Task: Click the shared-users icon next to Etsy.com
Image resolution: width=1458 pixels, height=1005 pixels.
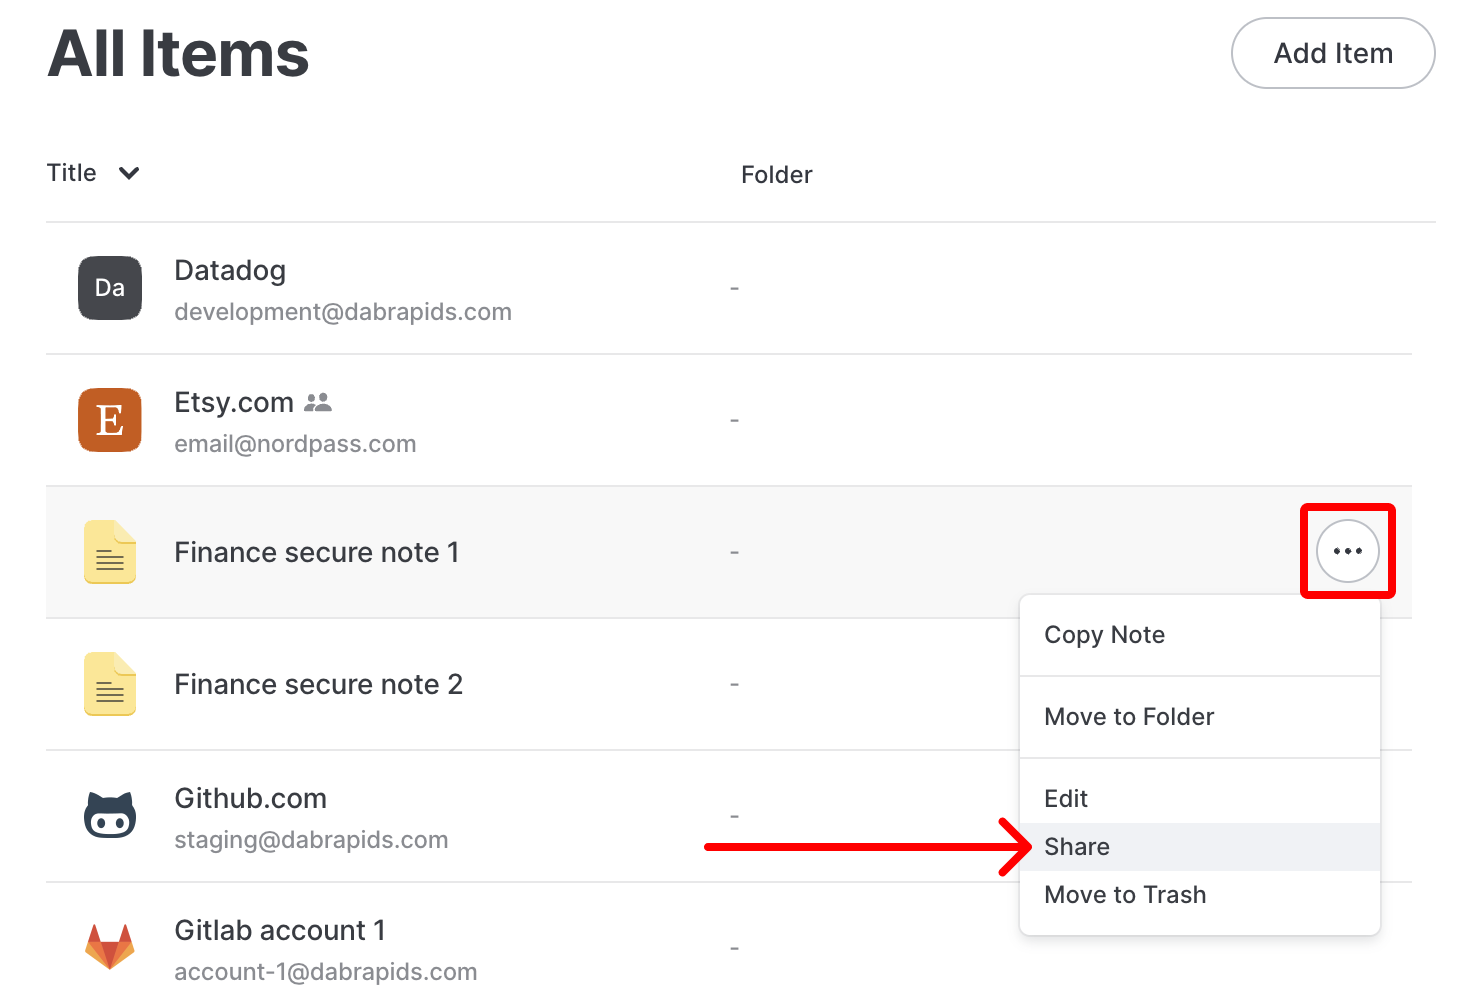Action: 318,402
